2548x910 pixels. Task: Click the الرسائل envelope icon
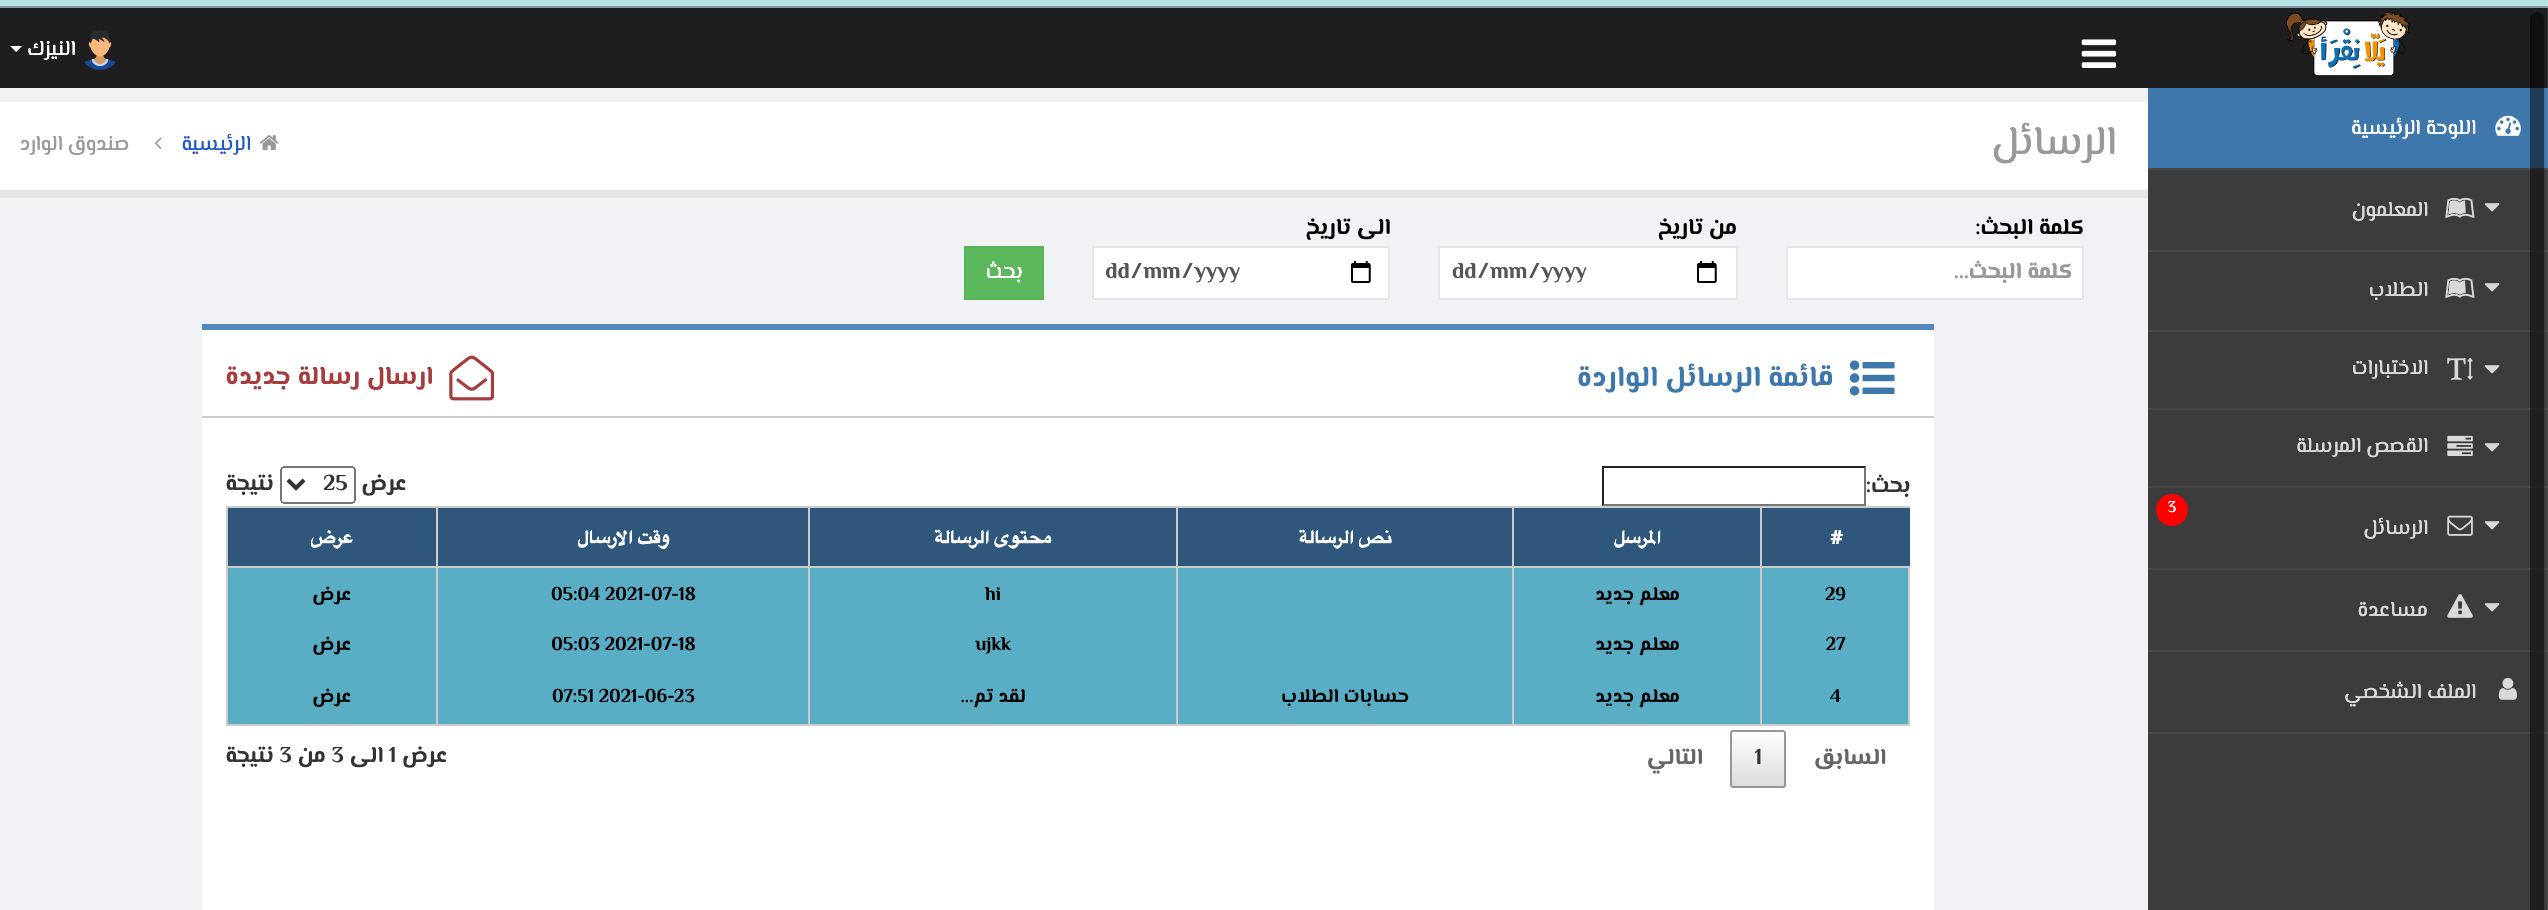coord(2460,526)
